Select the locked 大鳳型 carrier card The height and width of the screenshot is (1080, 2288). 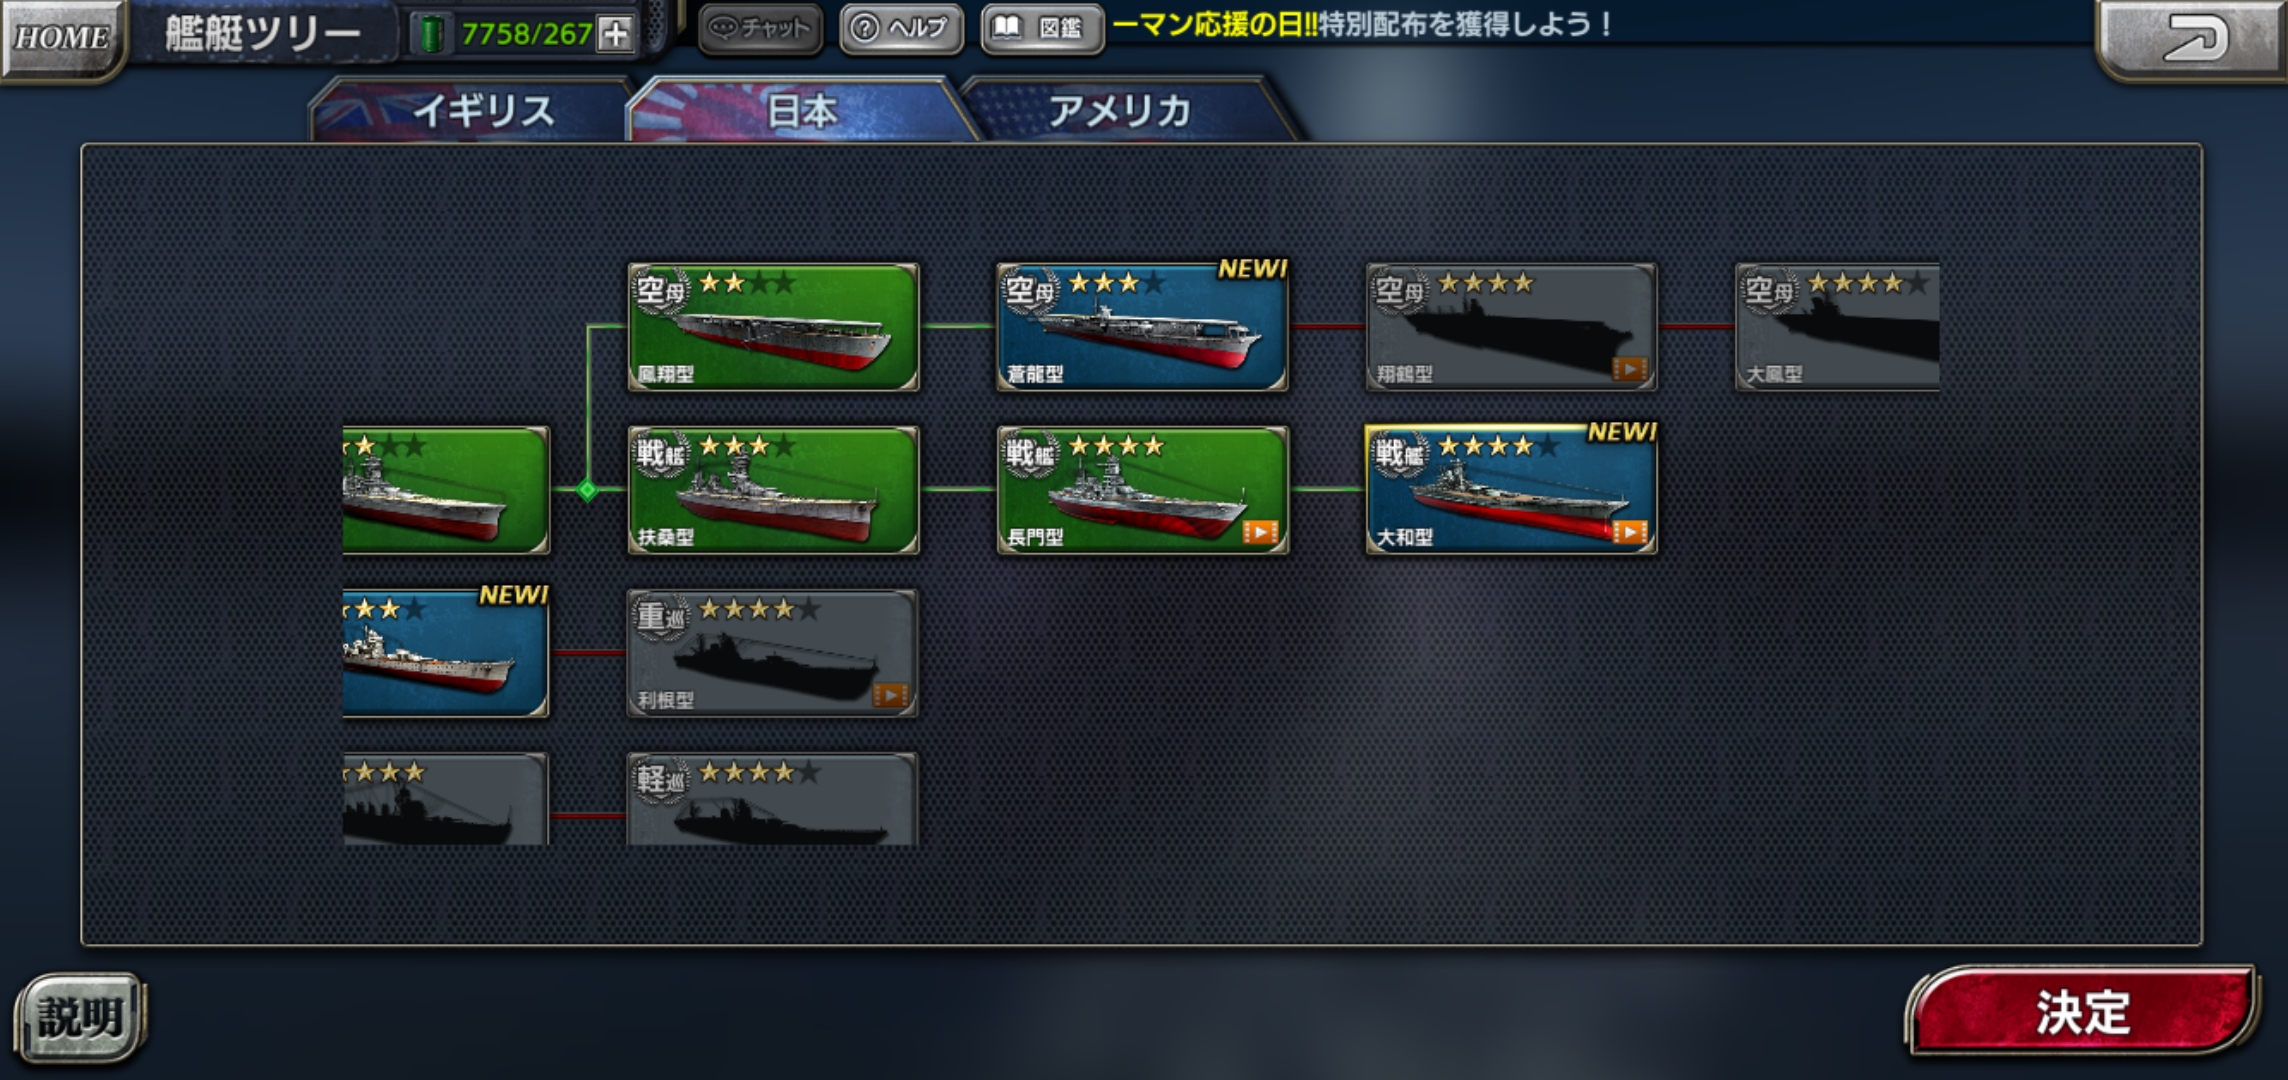coord(1838,327)
